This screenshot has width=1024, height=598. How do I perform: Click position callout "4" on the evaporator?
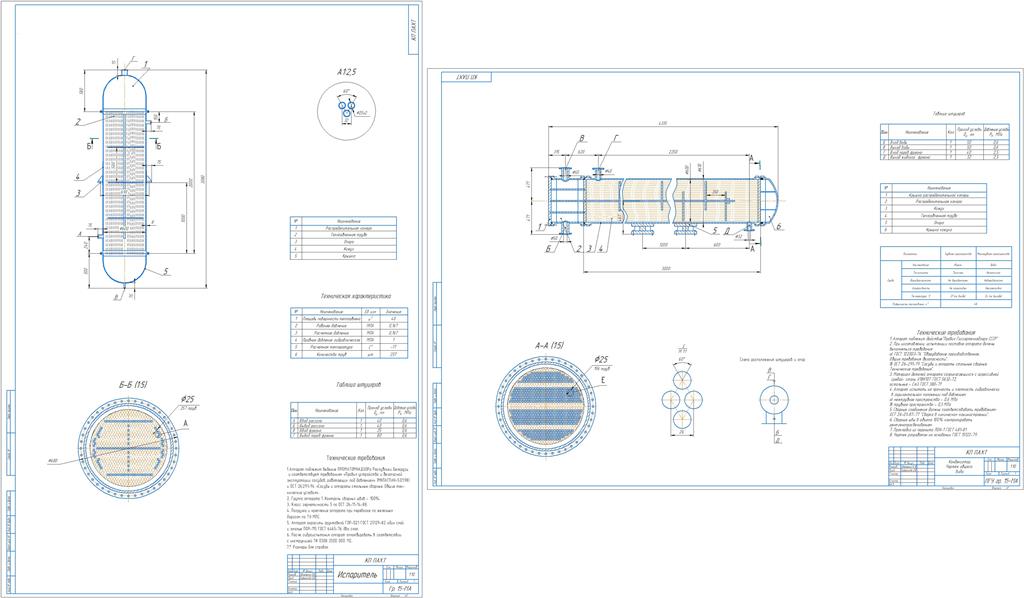coord(77,176)
